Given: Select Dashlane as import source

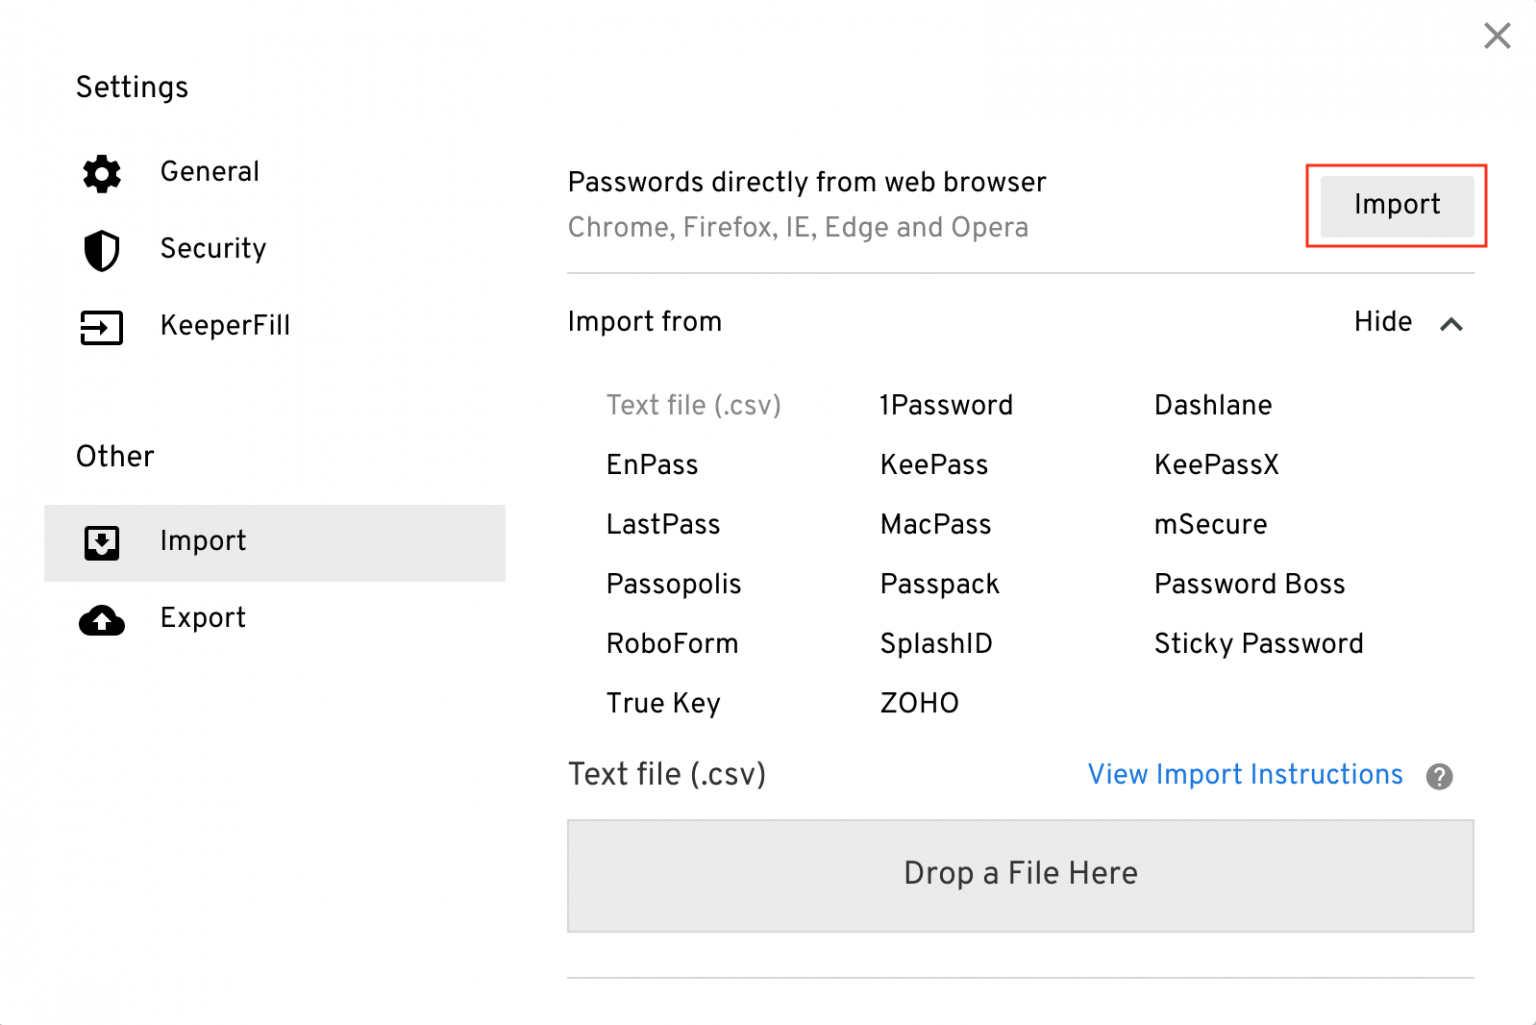Looking at the screenshot, I should (x=1213, y=405).
